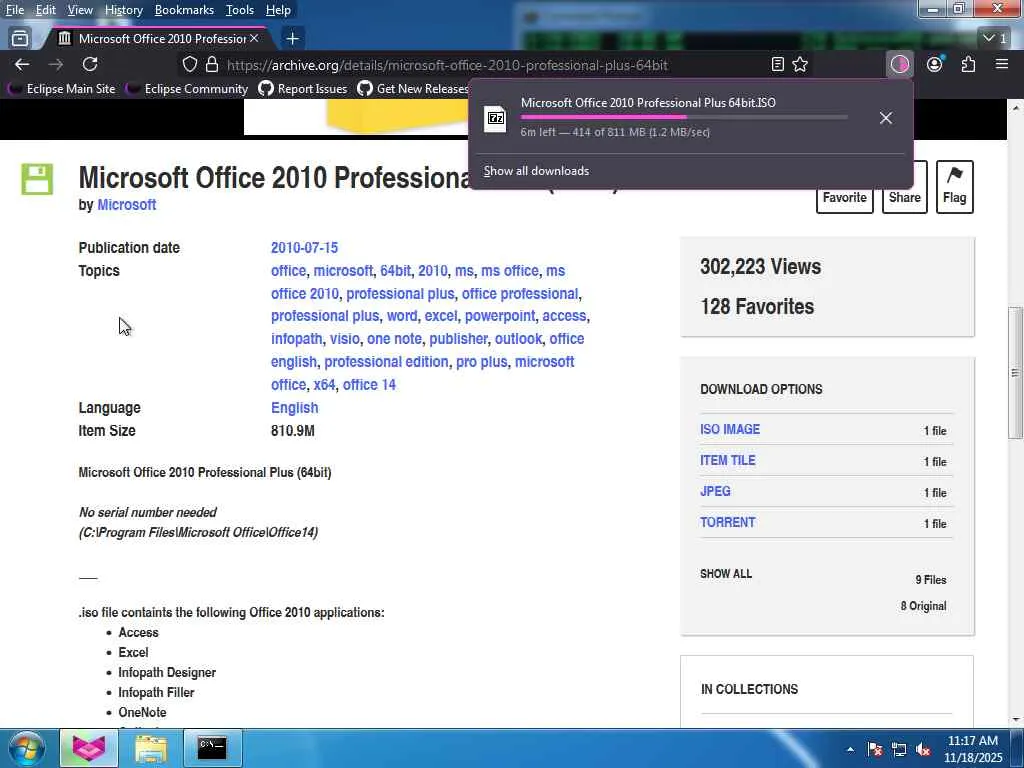Open JPEG download option
This screenshot has width=1024, height=768.
[x=715, y=491]
